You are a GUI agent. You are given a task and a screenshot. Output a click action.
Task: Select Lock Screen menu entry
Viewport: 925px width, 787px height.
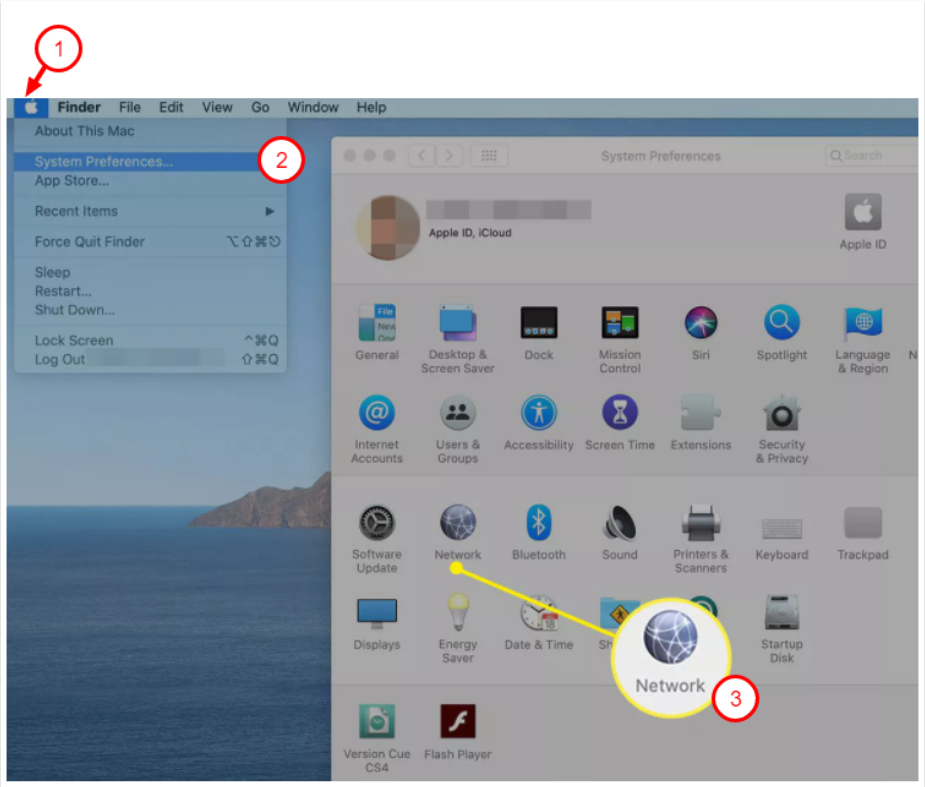150,340
